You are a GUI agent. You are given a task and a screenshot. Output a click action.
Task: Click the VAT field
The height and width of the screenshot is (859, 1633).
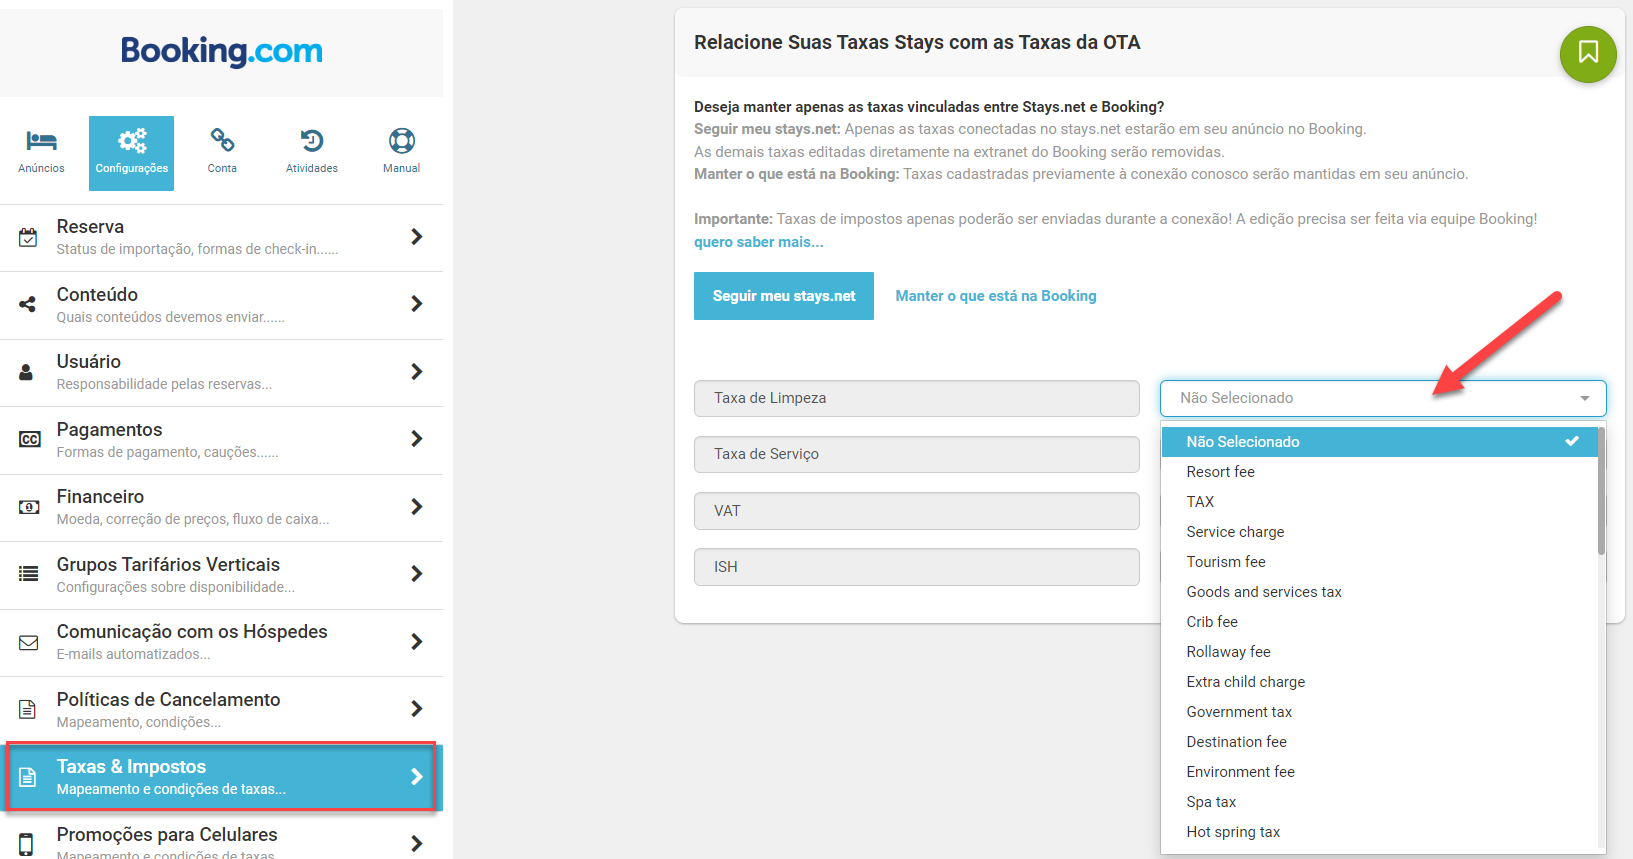click(x=917, y=511)
